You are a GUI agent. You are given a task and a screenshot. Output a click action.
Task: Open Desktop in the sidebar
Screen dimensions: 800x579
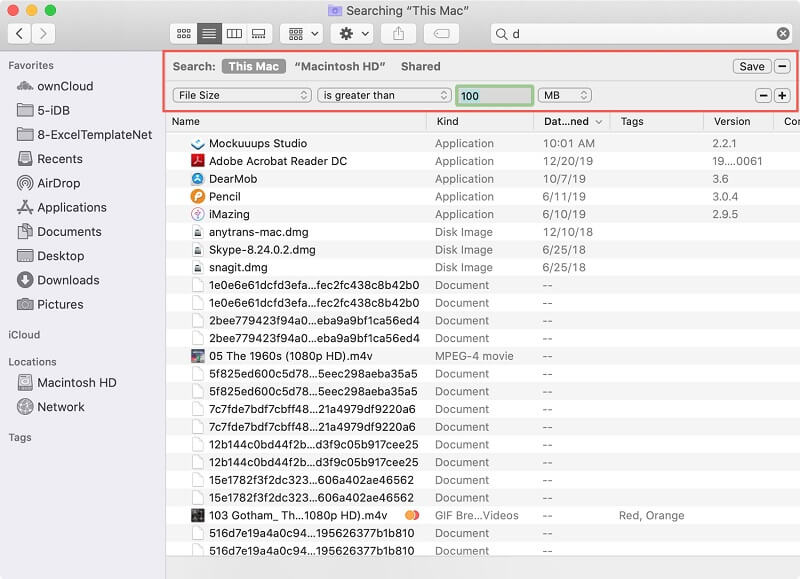point(50,256)
